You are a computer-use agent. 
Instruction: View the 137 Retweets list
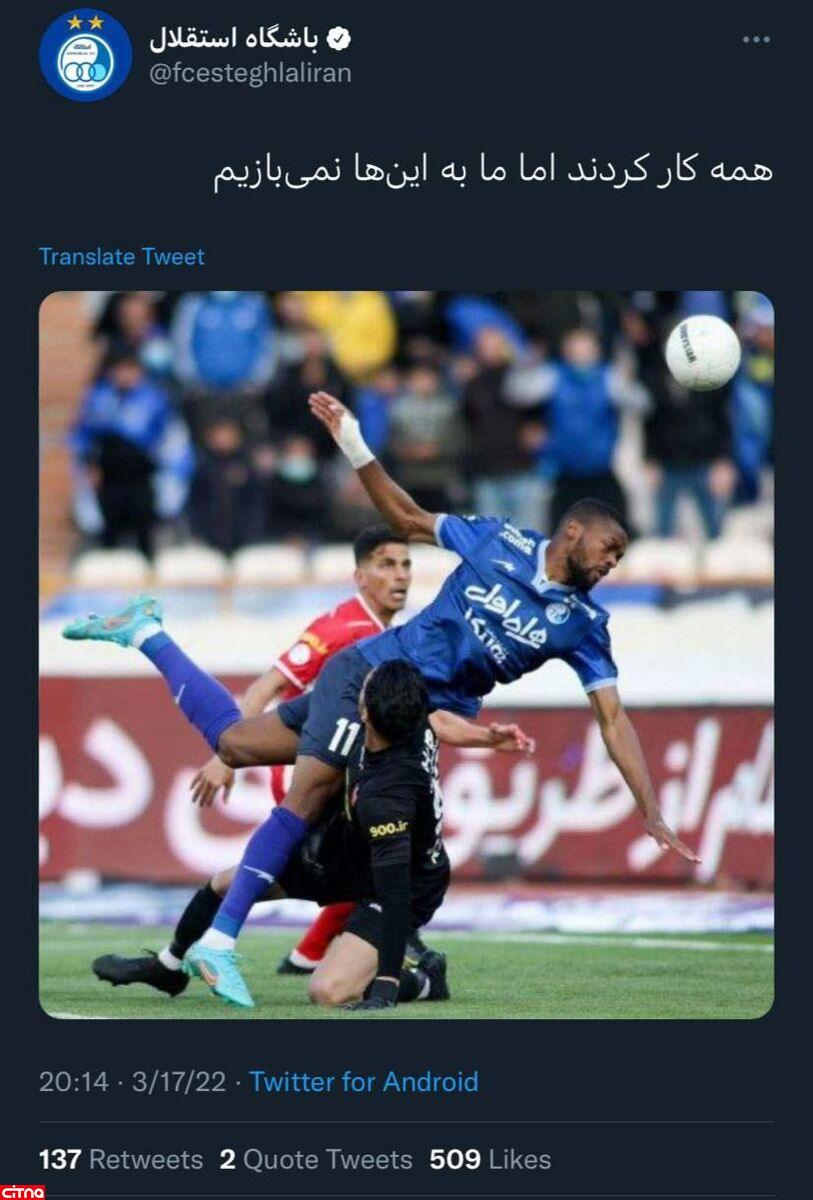[x=121, y=1160]
